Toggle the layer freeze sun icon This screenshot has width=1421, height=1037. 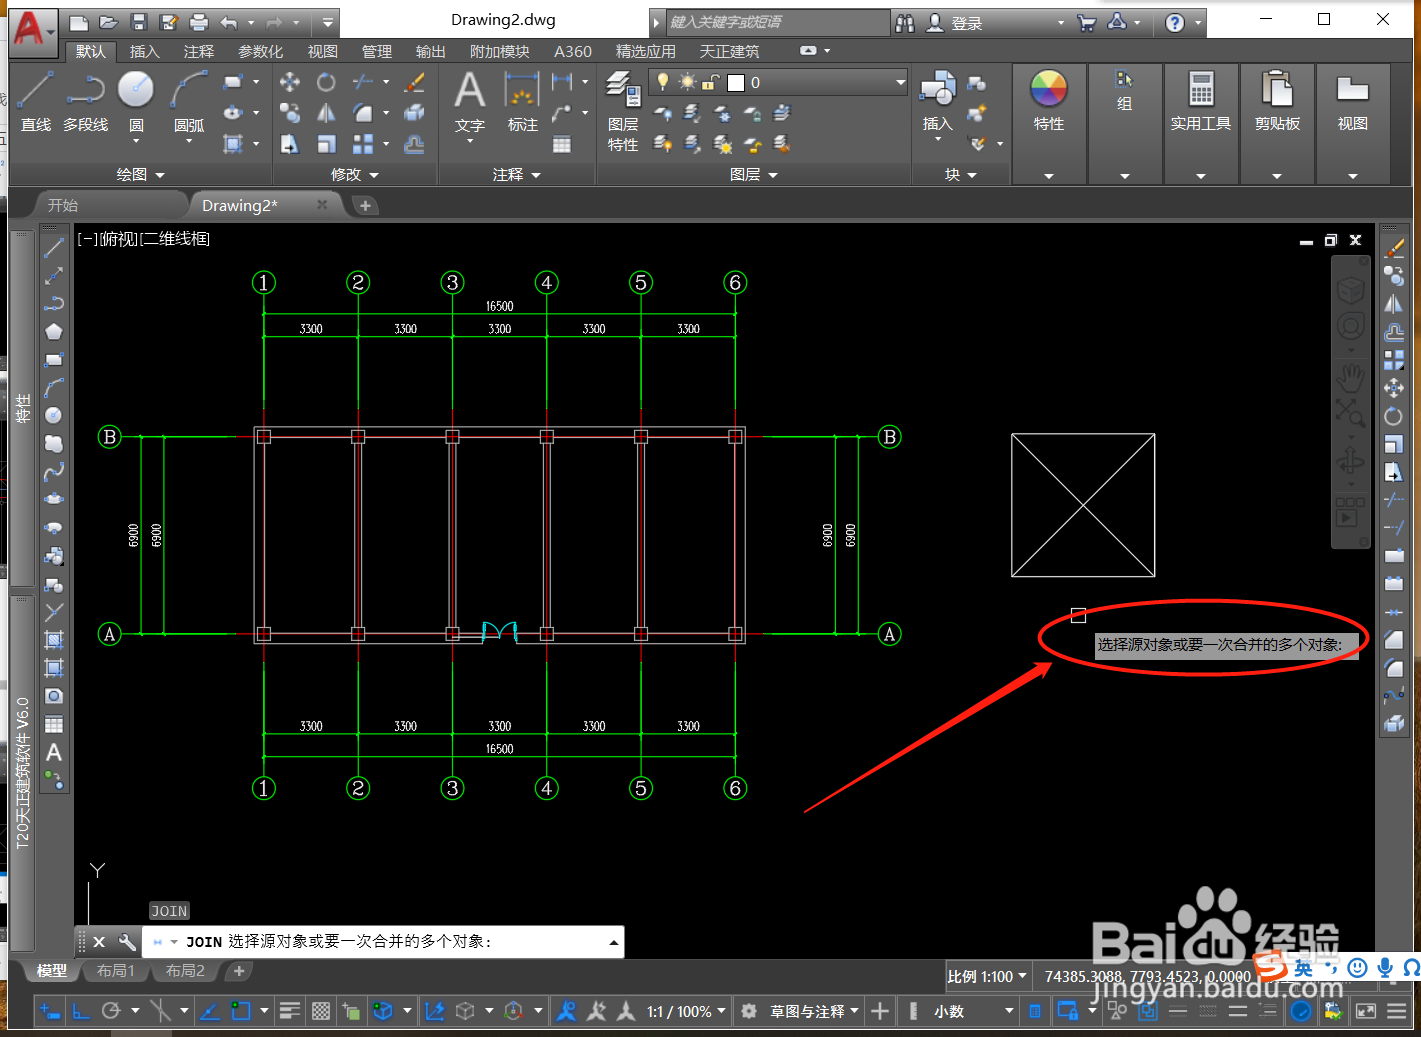tap(687, 82)
